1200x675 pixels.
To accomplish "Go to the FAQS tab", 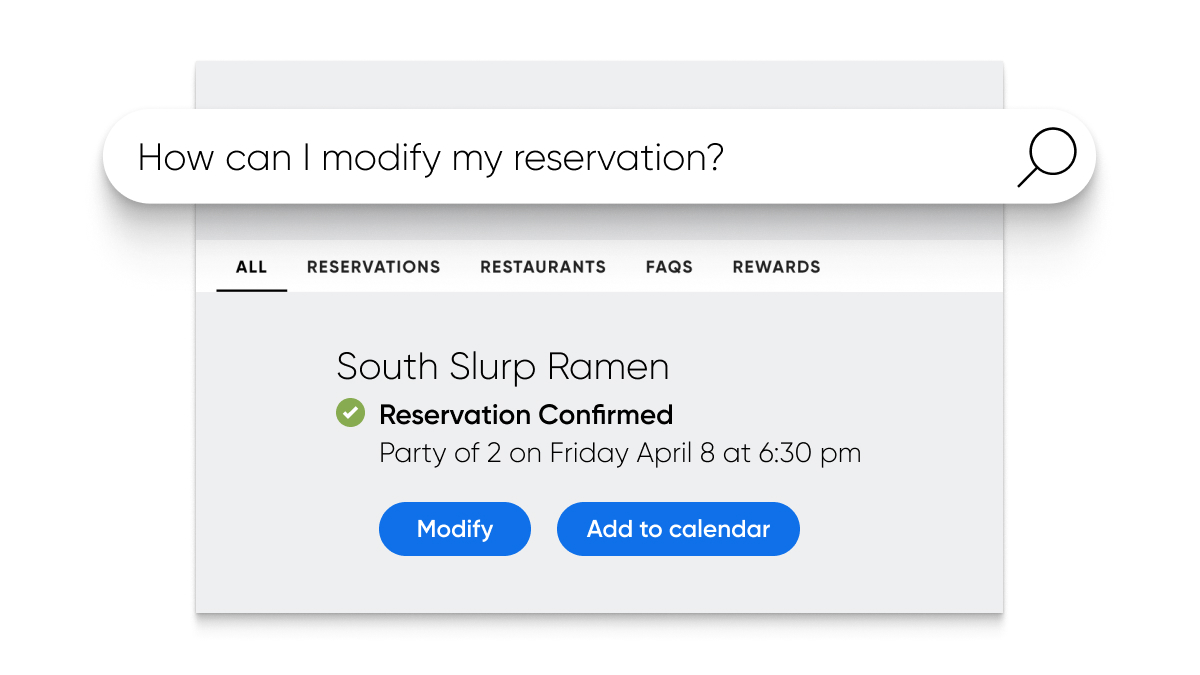I will tap(669, 267).
